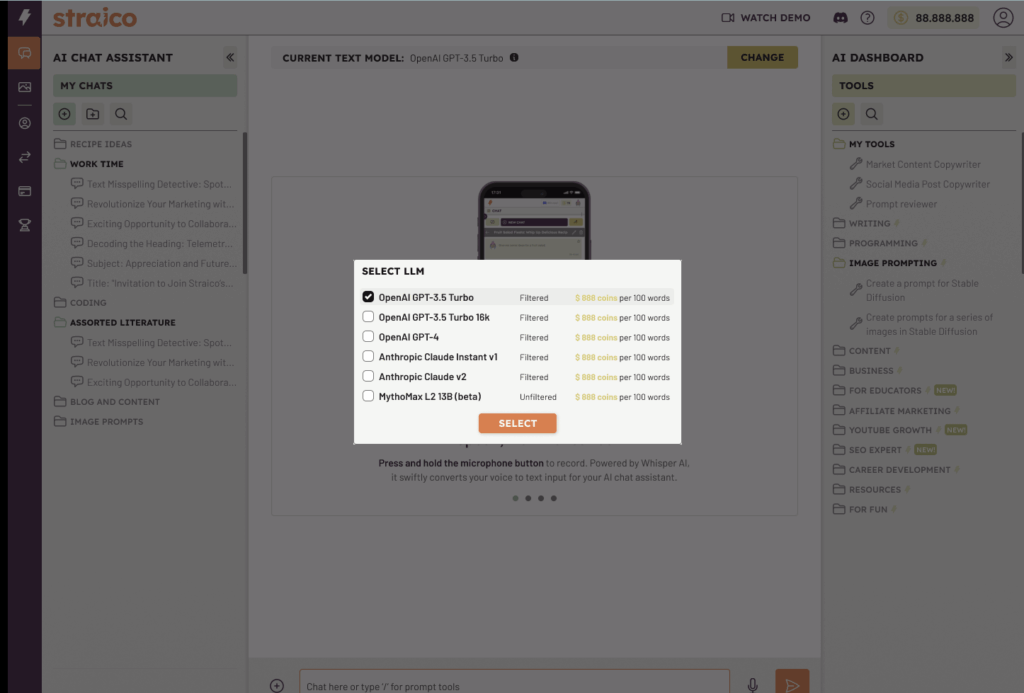Search tools with the magnifier icon

click(x=871, y=114)
